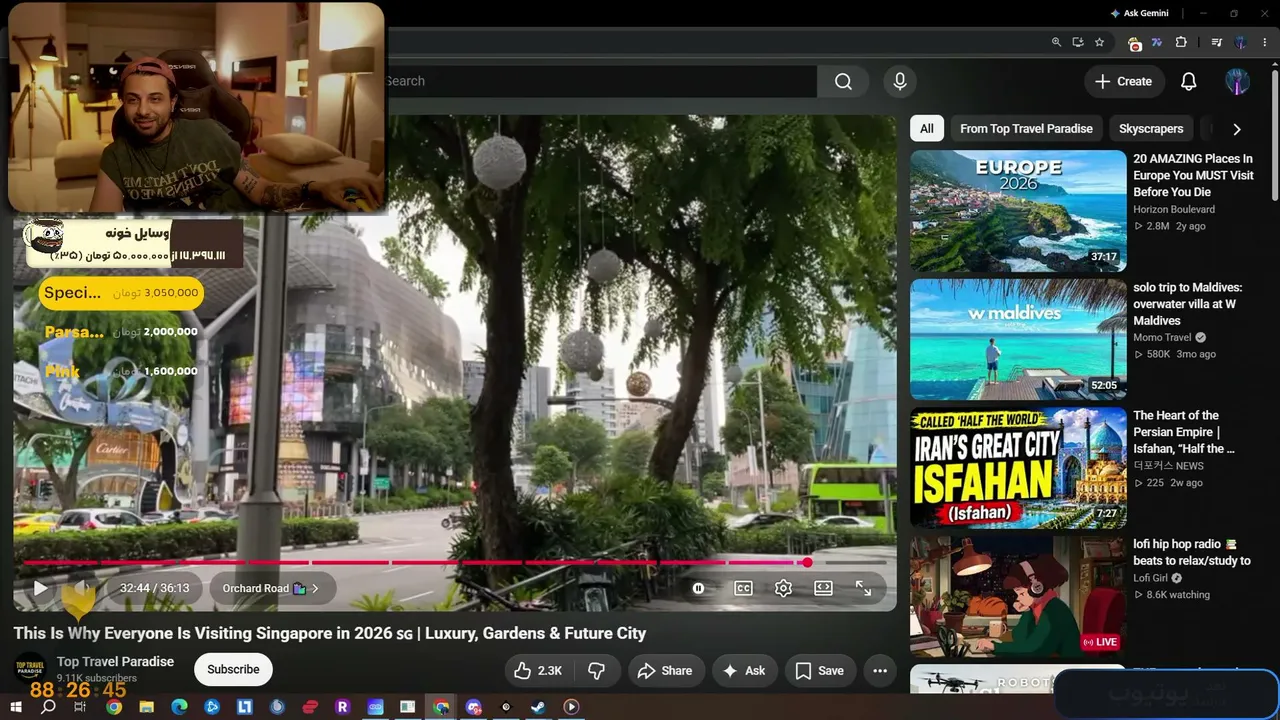The image size is (1280, 720).
Task: Open the Isfahan video thumbnail
Action: [1018, 468]
